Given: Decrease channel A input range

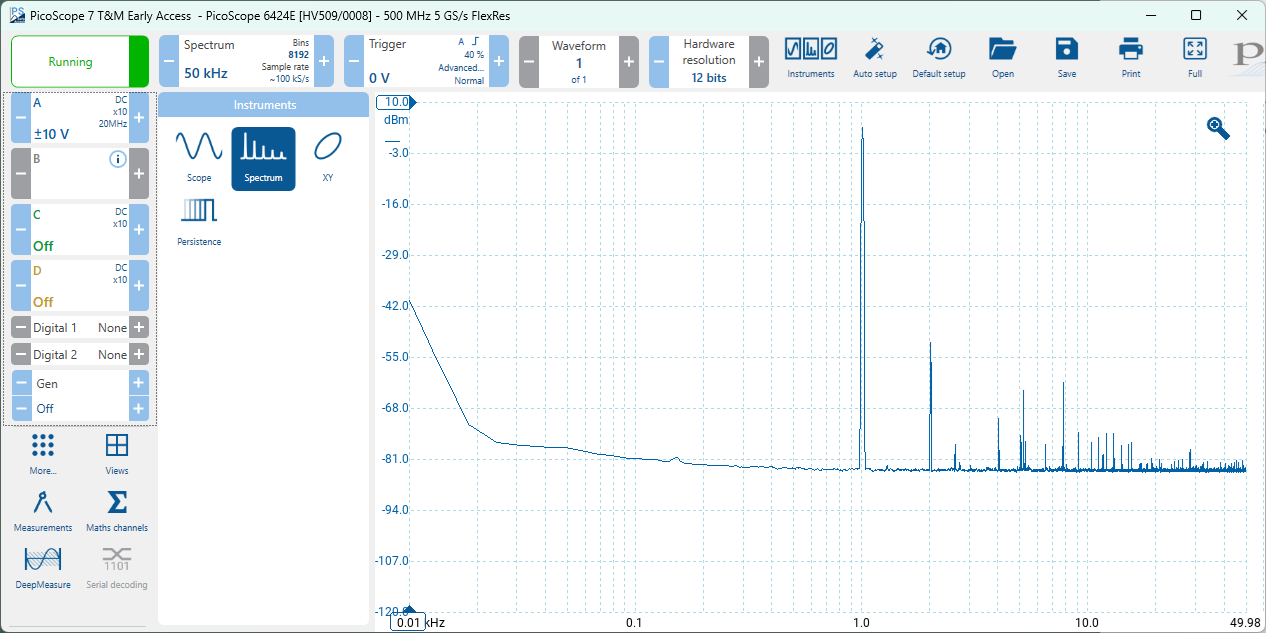Looking at the screenshot, I should pyautogui.click(x=21, y=118).
